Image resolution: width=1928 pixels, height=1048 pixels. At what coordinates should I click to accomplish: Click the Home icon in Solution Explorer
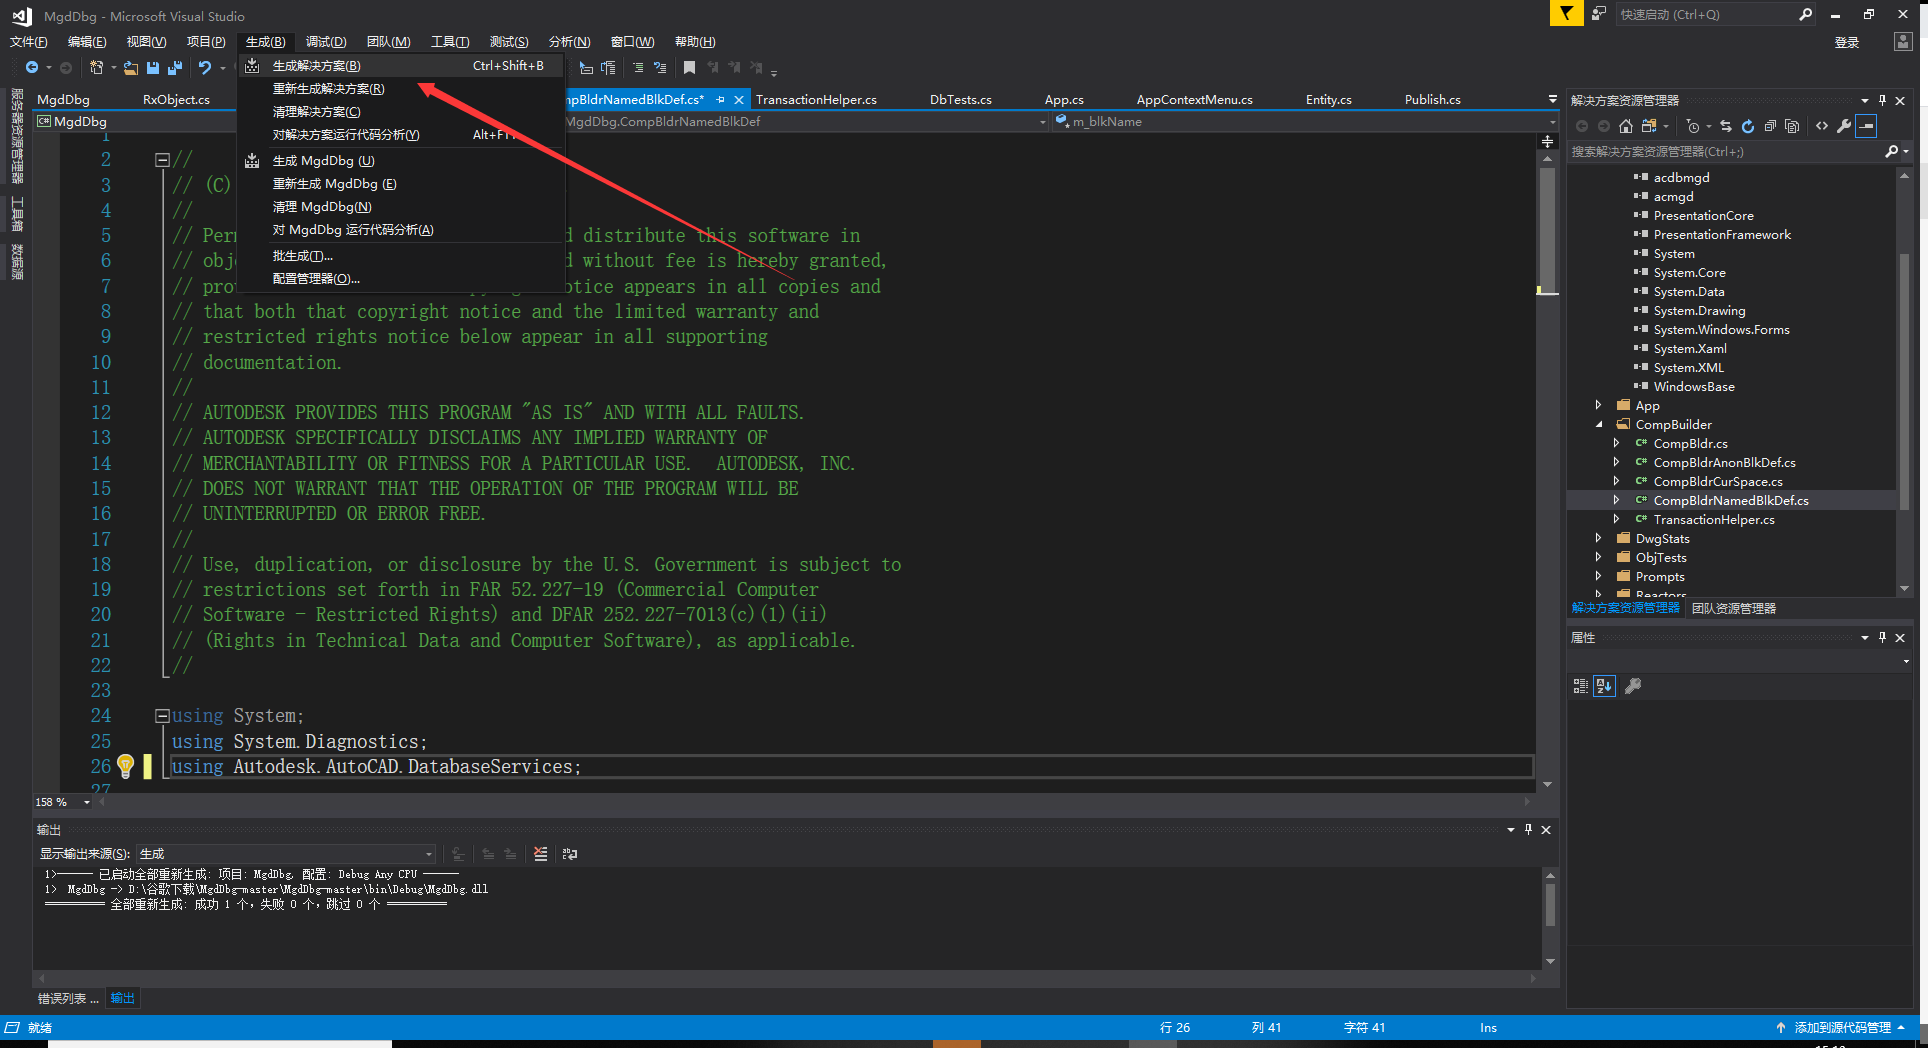1626,126
